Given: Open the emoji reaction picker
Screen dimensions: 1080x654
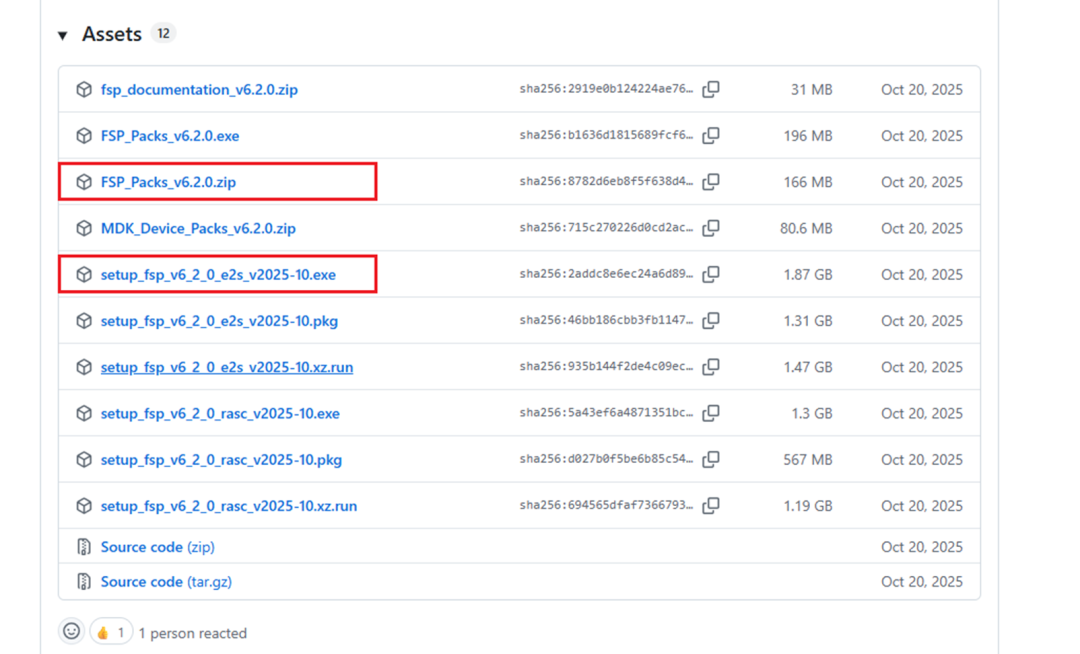Looking at the screenshot, I should point(72,631).
